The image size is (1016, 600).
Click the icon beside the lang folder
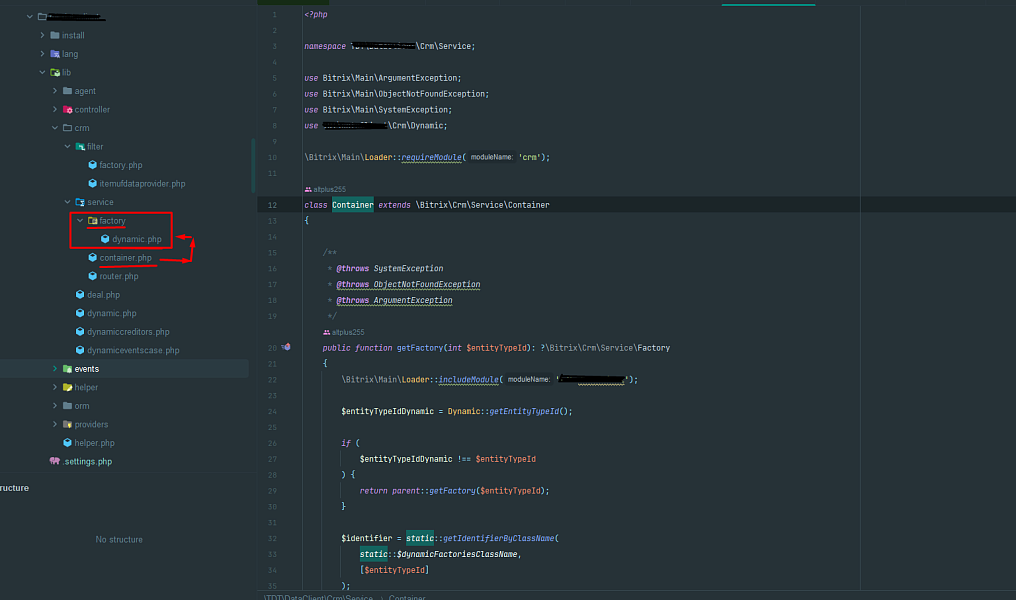coord(54,53)
